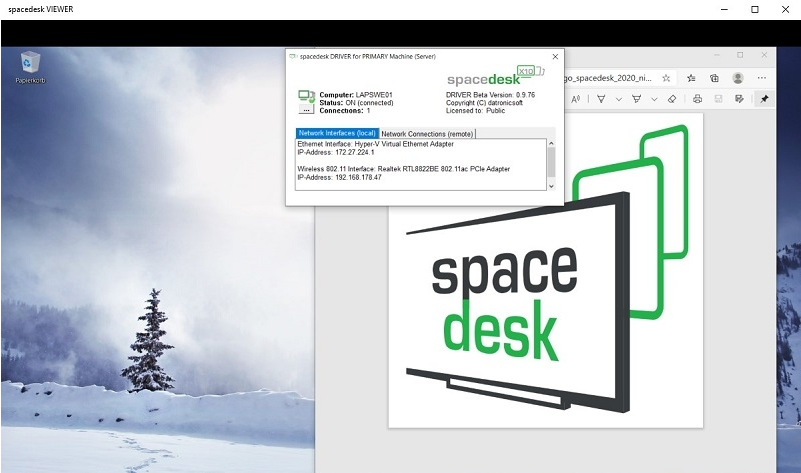Click the Copyright (C) datronicsoft text
Viewport: 801px width, 473px height.
click(484, 103)
